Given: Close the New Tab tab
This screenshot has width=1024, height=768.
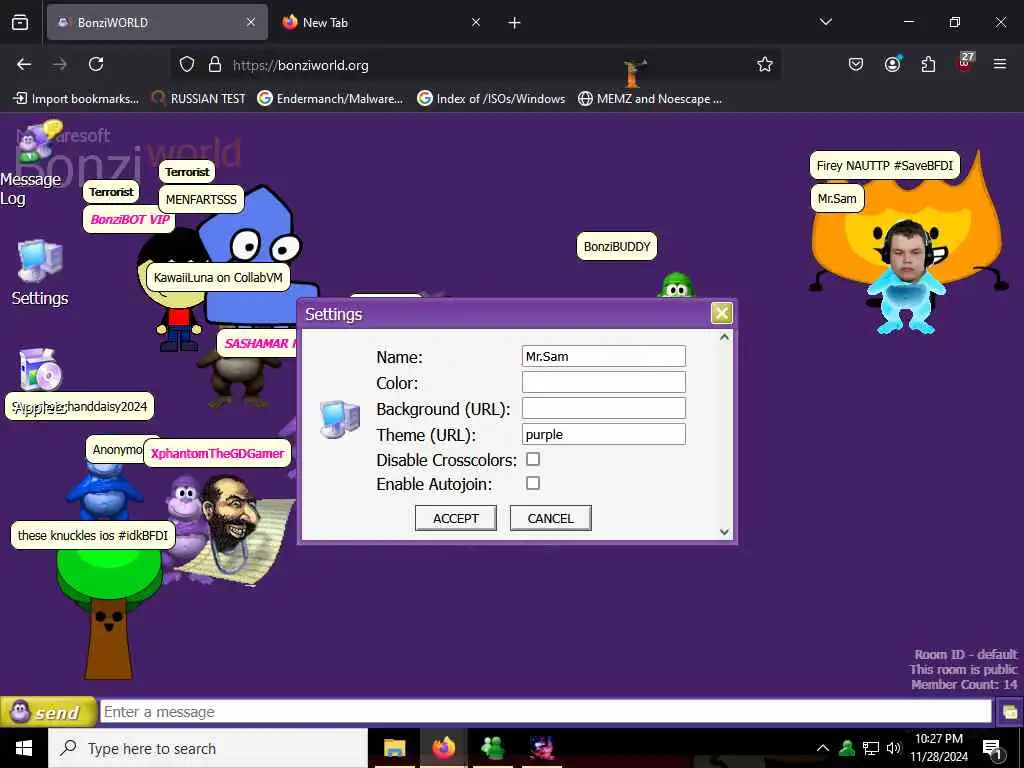Looking at the screenshot, I should coord(475,22).
